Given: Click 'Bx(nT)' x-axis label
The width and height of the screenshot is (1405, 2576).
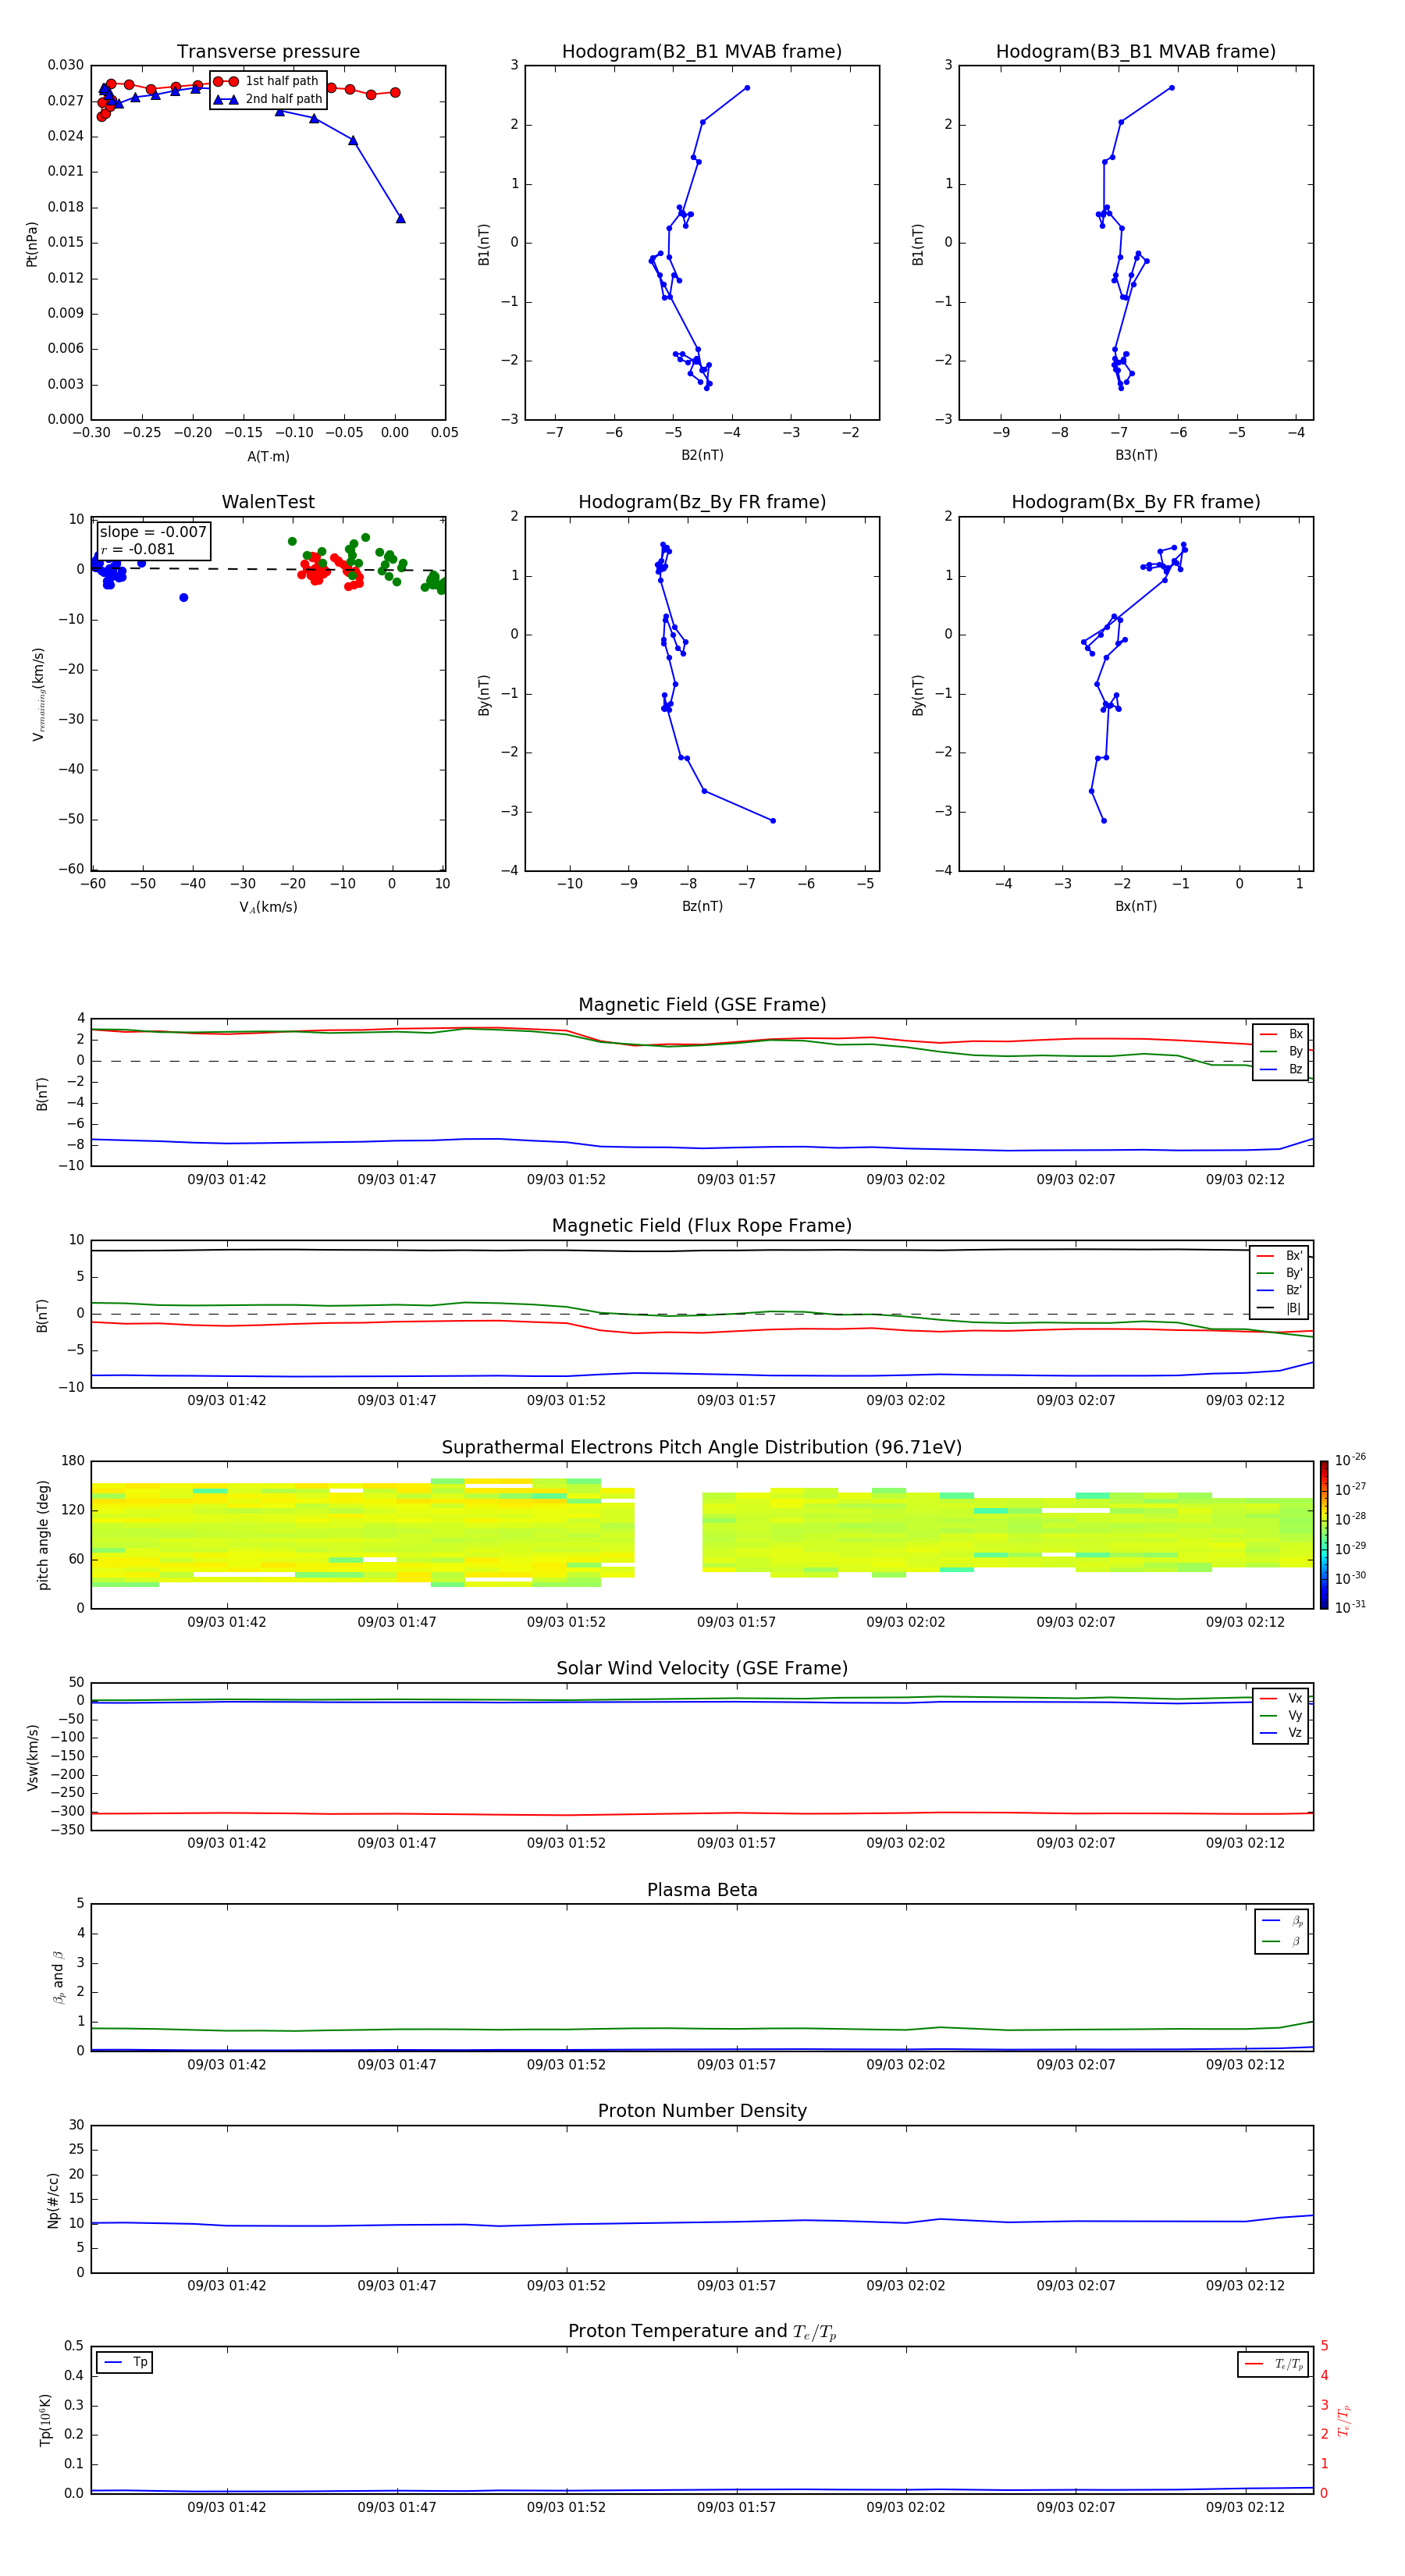Looking at the screenshot, I should (1136, 907).
